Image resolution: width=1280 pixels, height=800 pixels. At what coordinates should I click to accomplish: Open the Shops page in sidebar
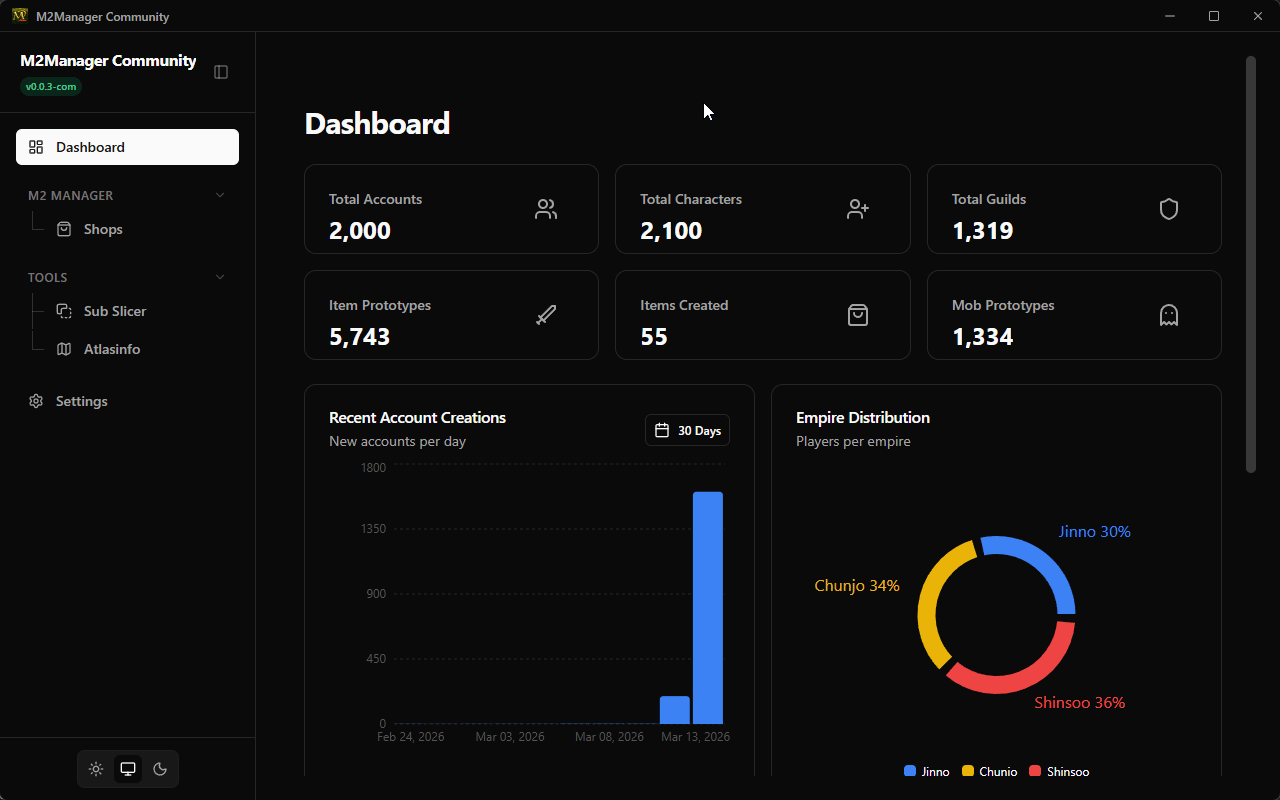pyautogui.click(x=103, y=229)
